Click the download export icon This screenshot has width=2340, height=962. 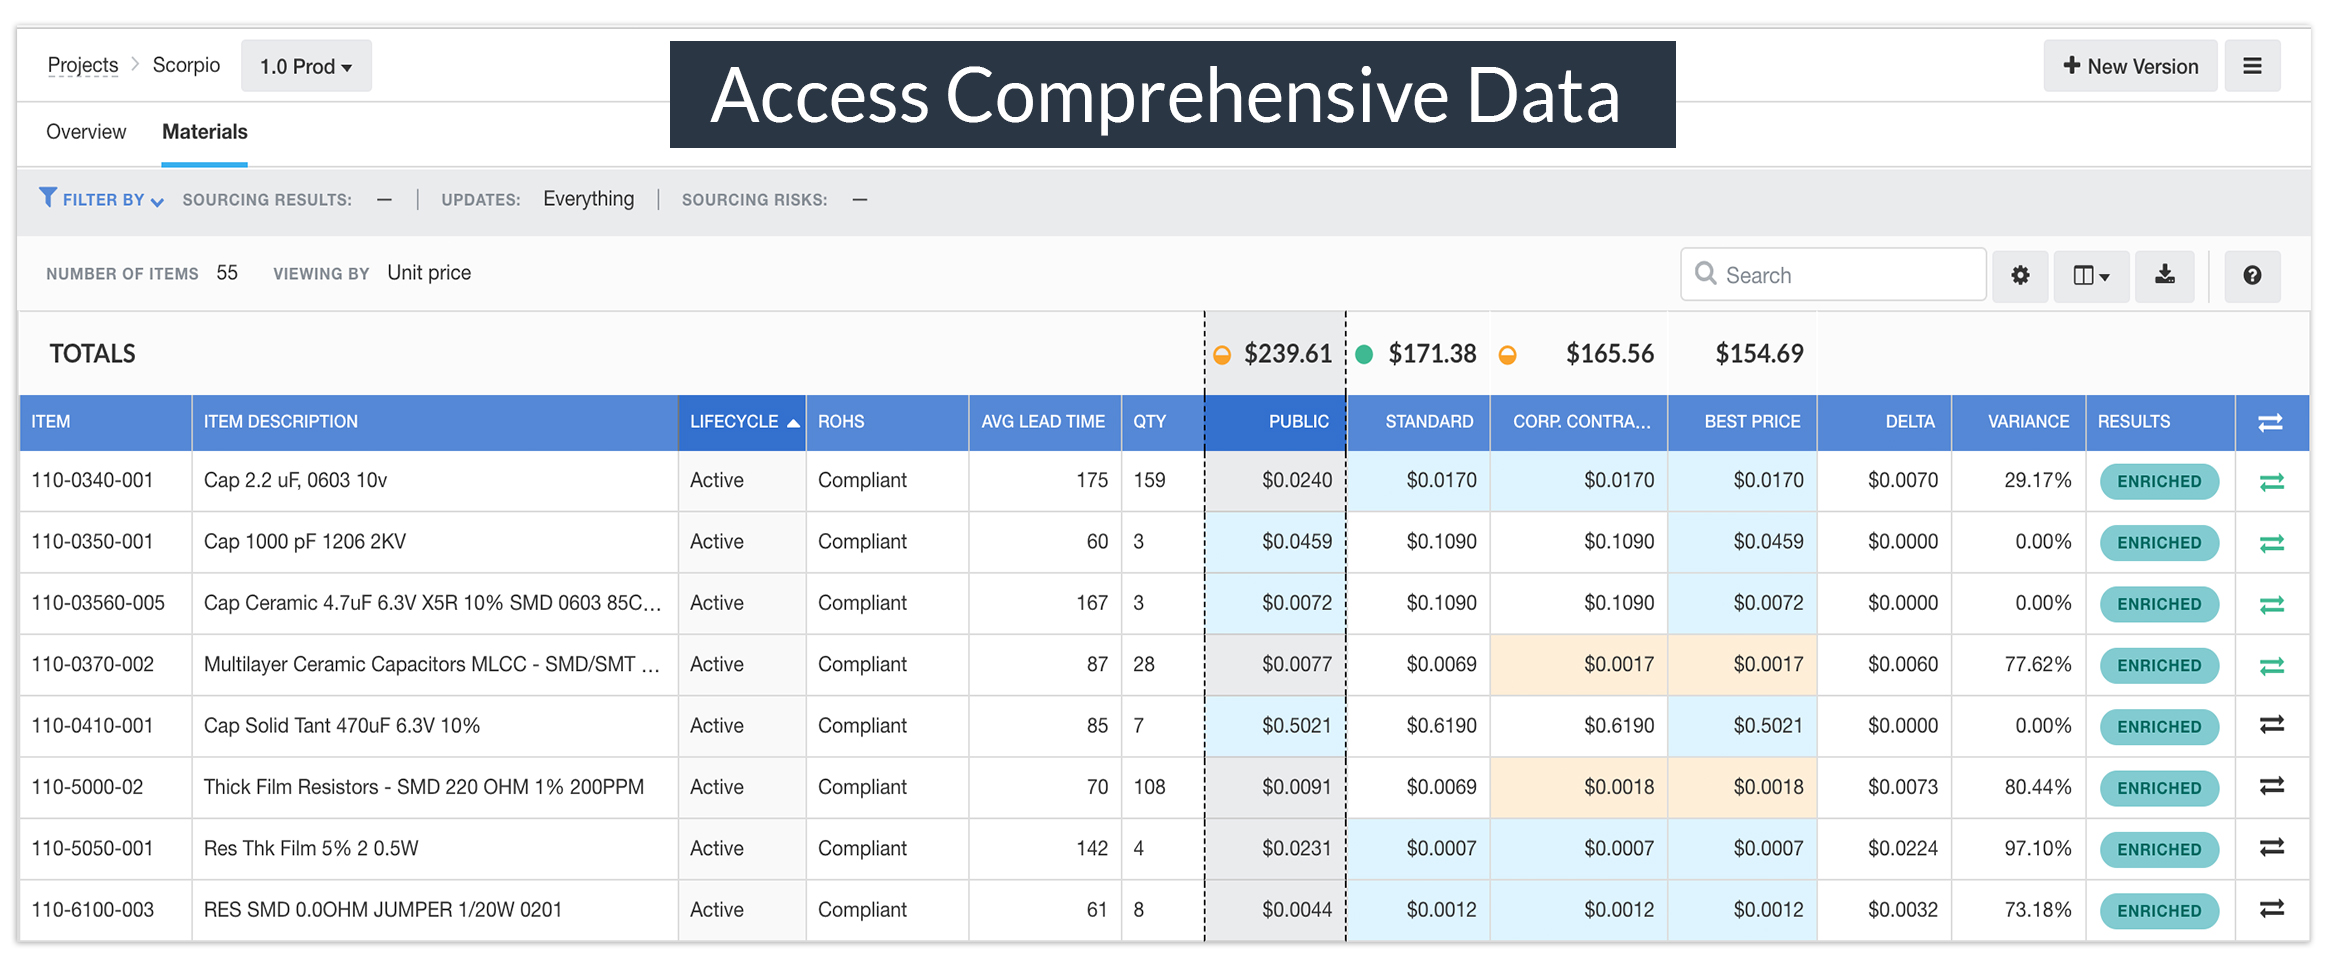[x=2164, y=275]
